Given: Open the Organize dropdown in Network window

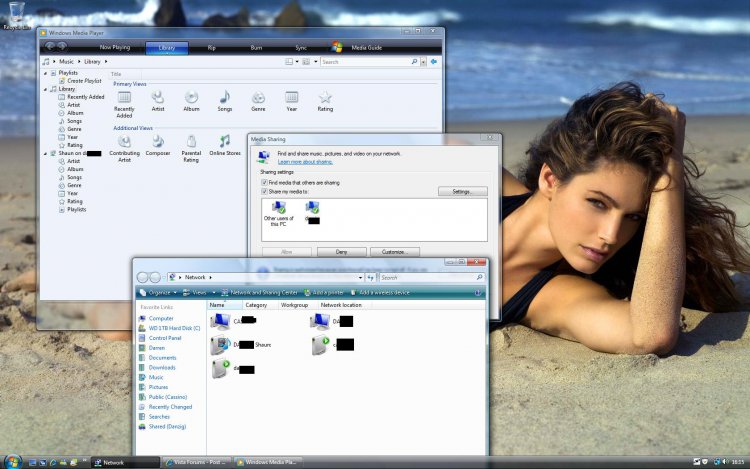Looking at the screenshot, I should (x=158, y=293).
